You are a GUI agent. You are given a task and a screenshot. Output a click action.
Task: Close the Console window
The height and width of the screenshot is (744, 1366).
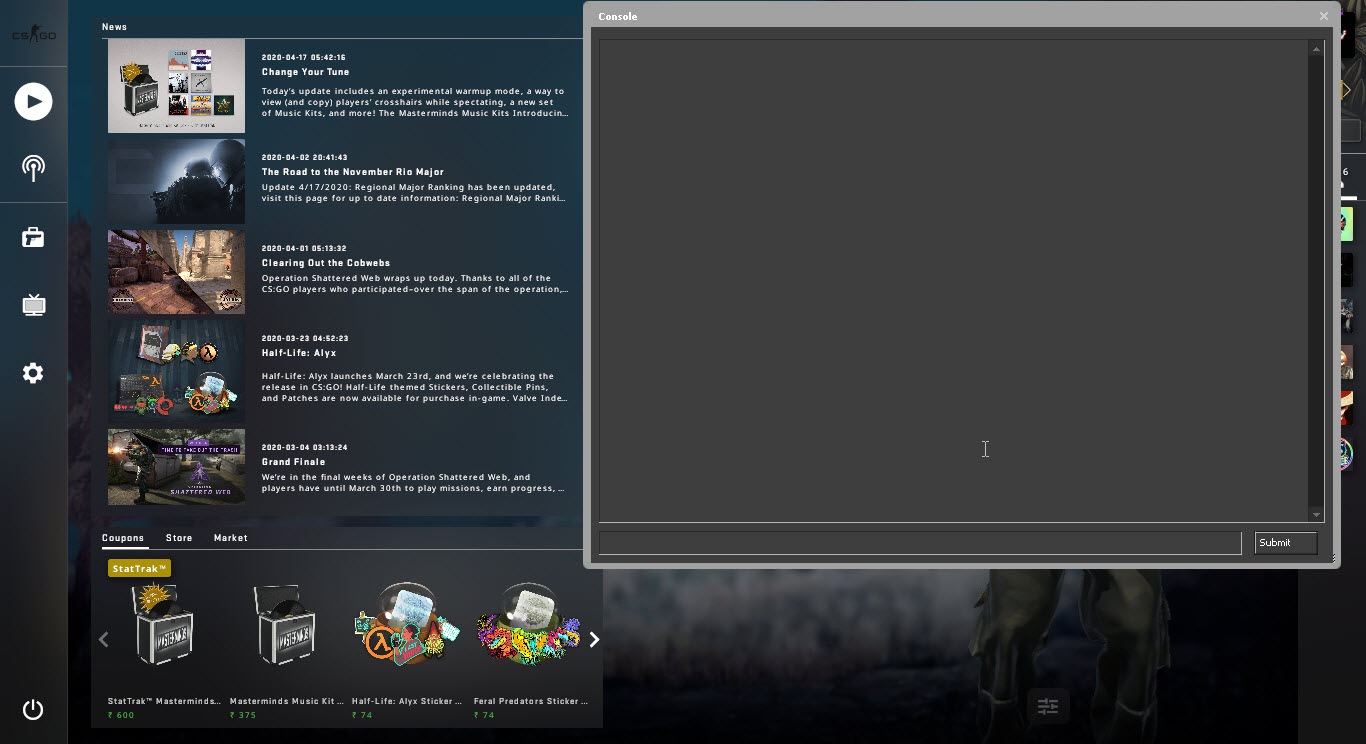point(1324,16)
